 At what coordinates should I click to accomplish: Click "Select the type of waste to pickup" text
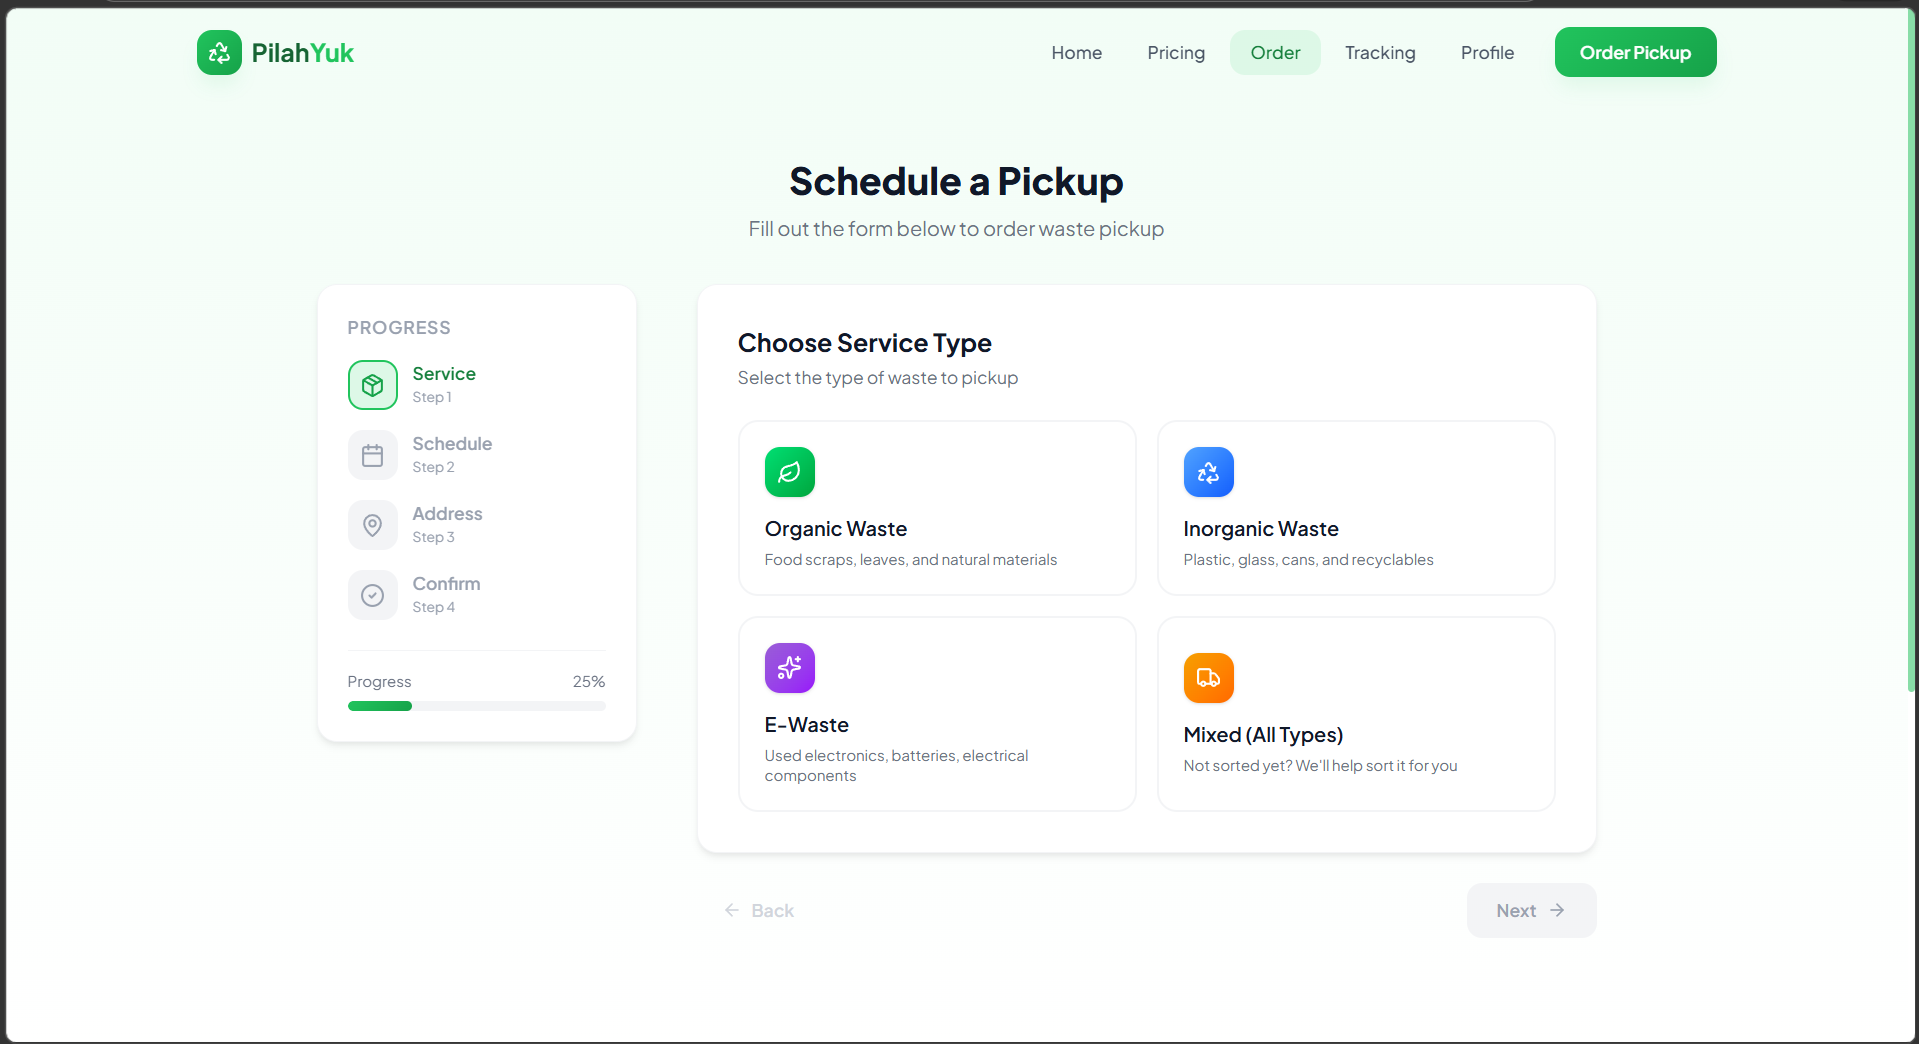pos(878,378)
